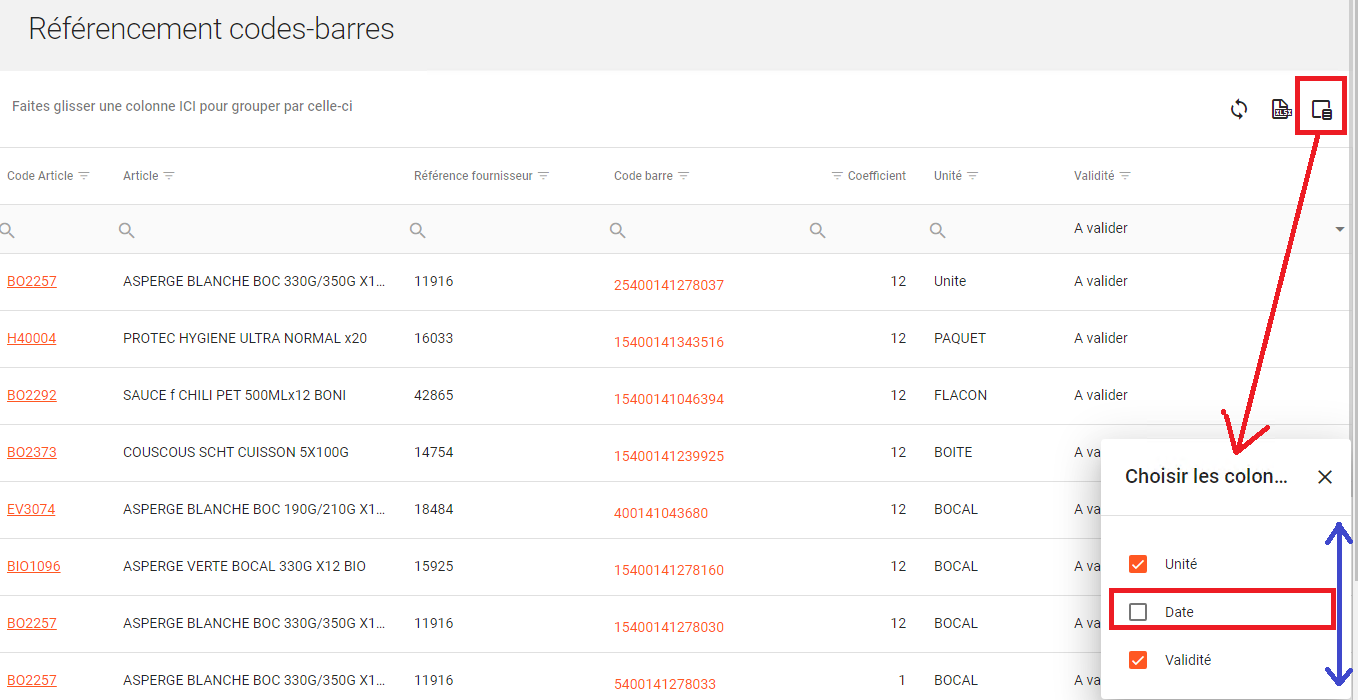The image size is (1358, 700).
Task: Open filter icon for Coefficient column
Action: pyautogui.click(x=837, y=176)
